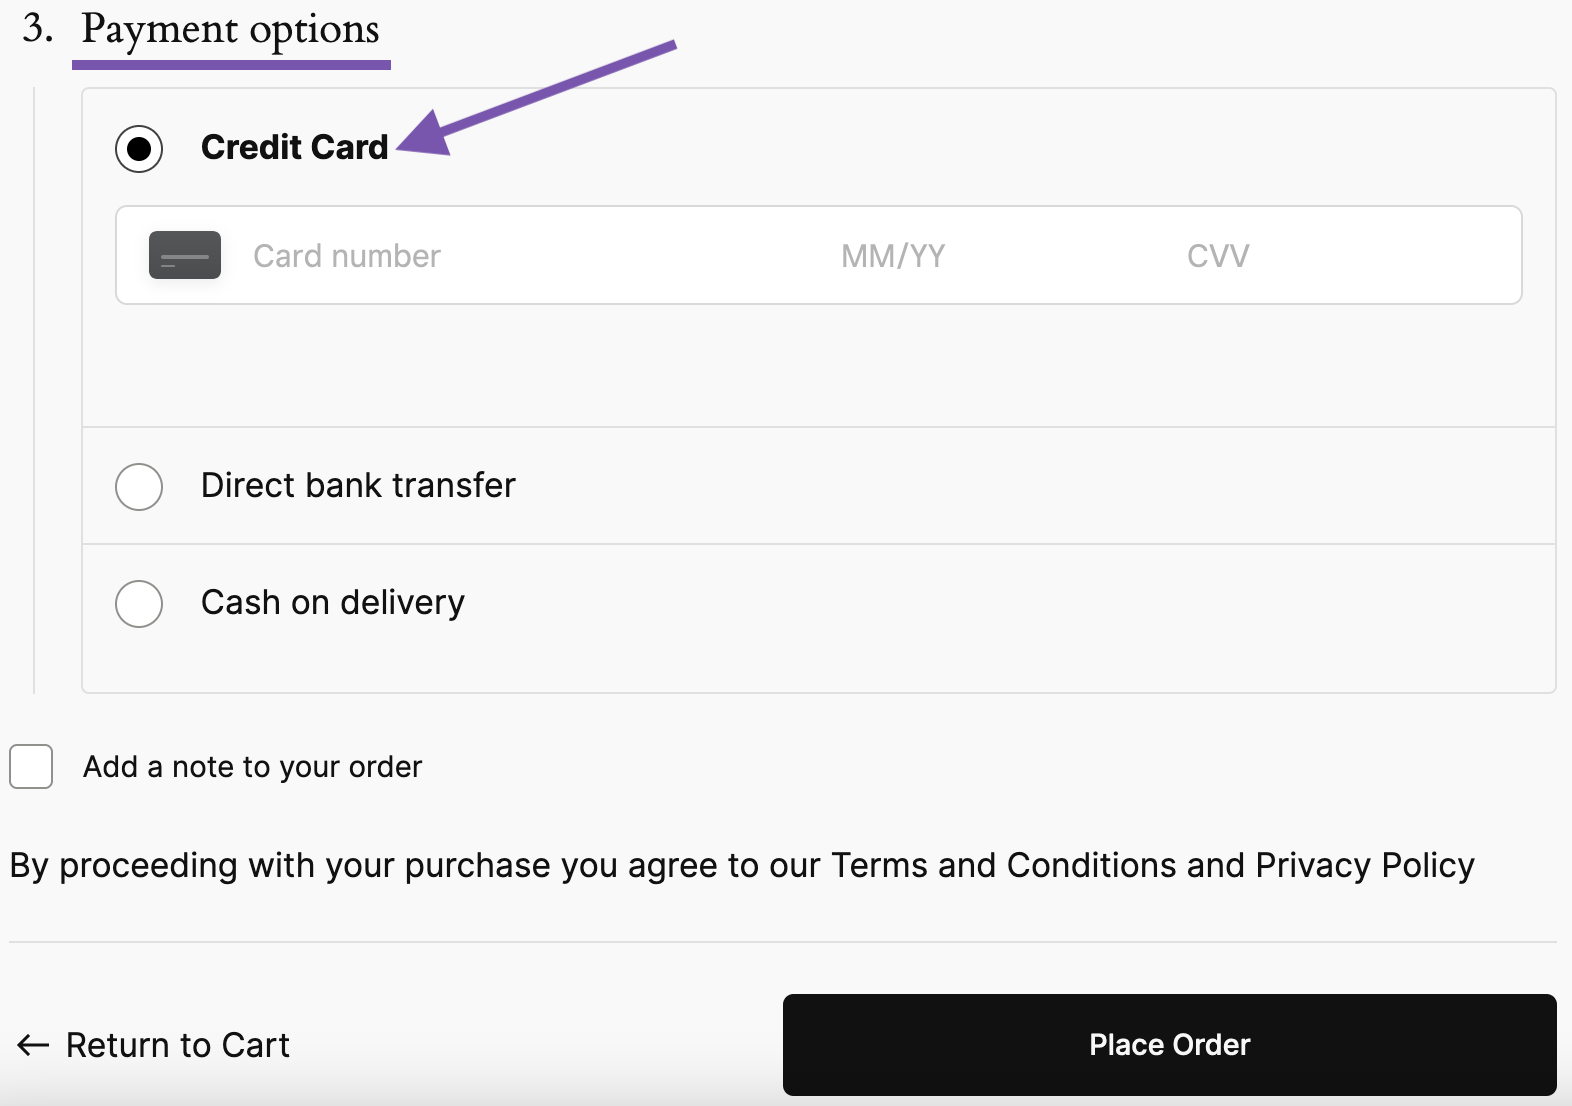Viewport: 1572px width, 1106px height.
Task: Click into the Card number field
Action: point(347,255)
